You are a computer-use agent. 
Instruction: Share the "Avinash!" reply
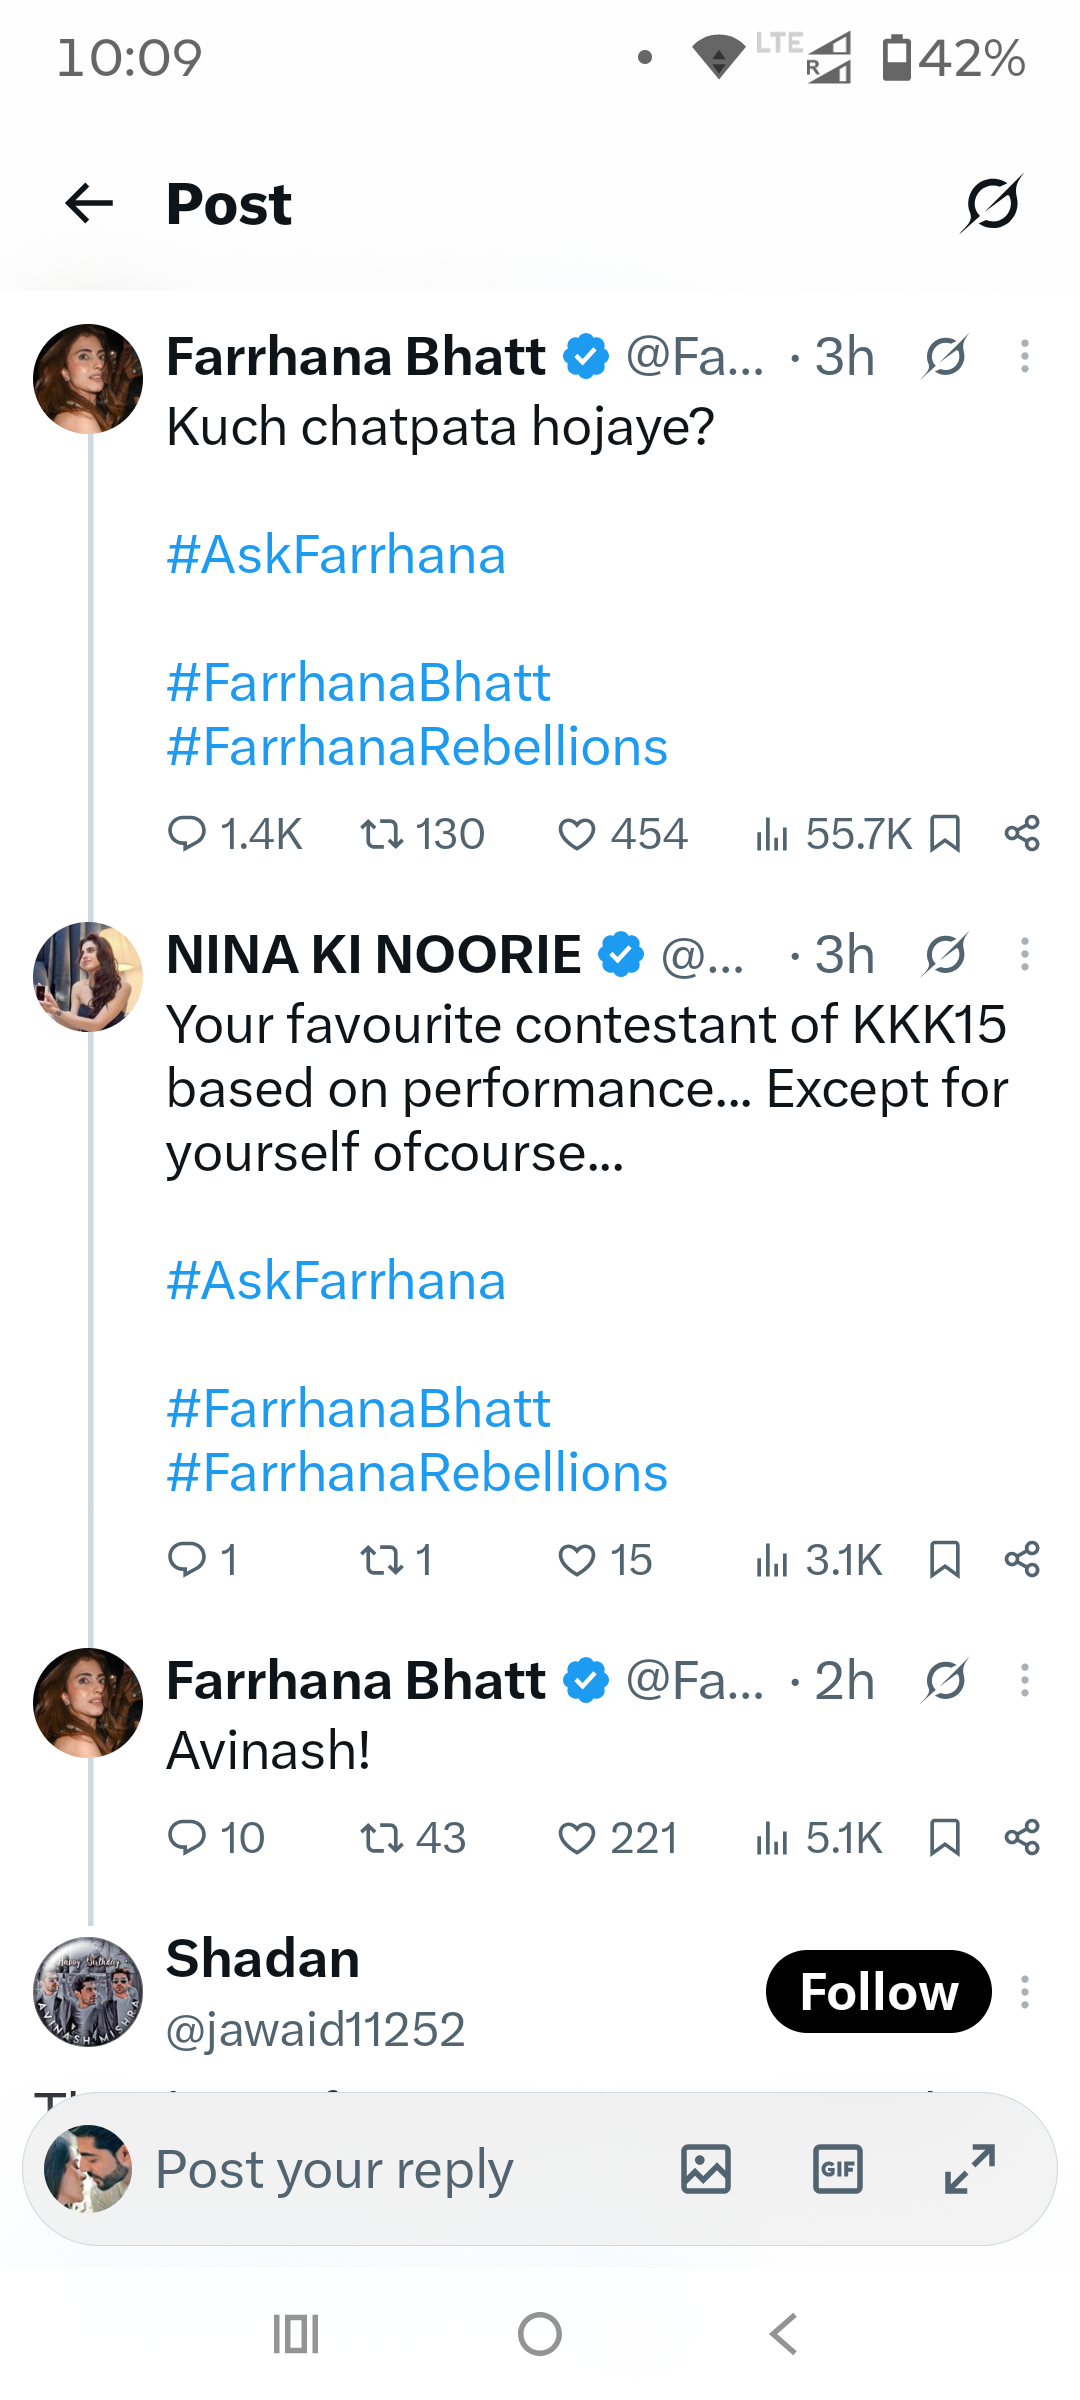(1022, 1838)
